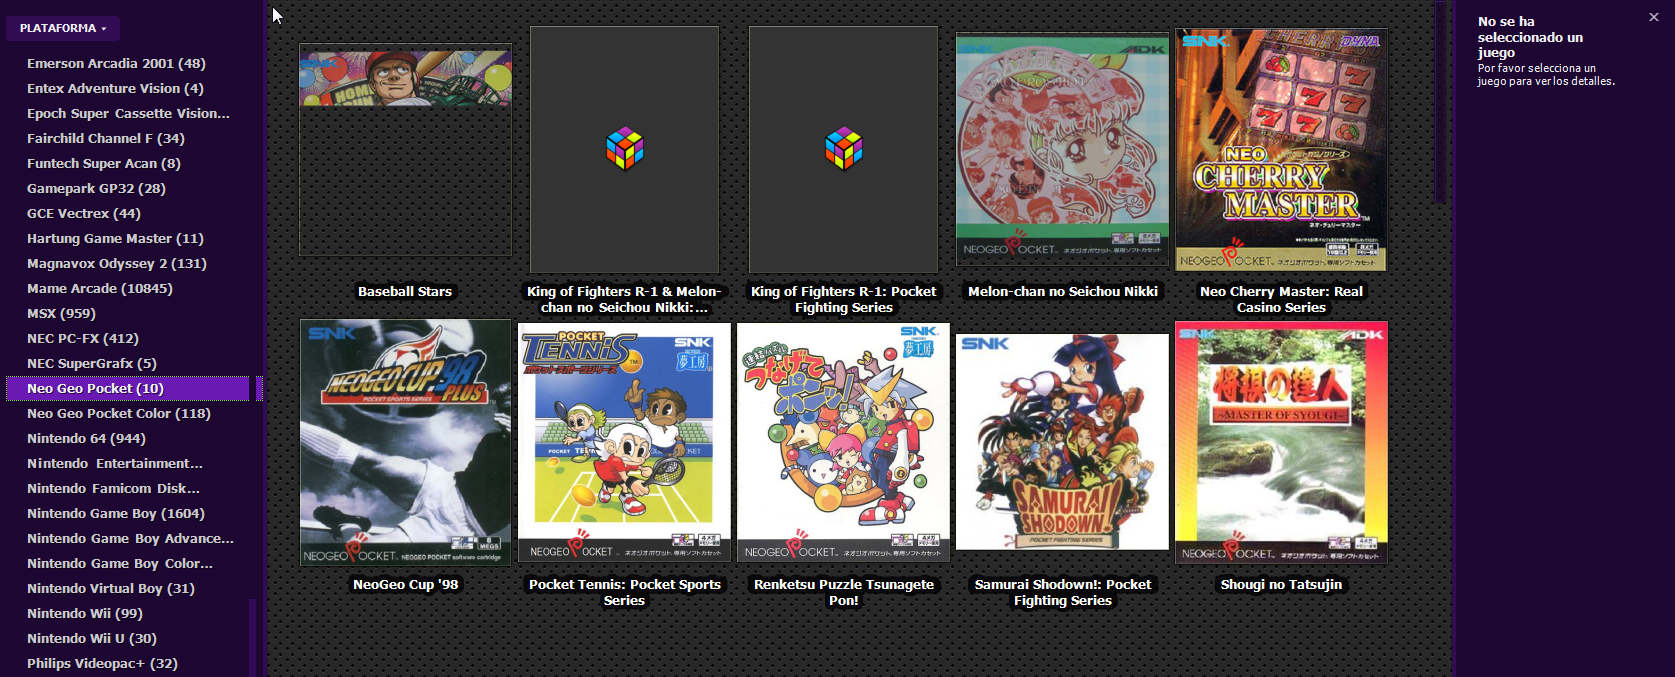Open the PLATAFORMA dropdown
This screenshot has width=1675, height=677.
63,28
